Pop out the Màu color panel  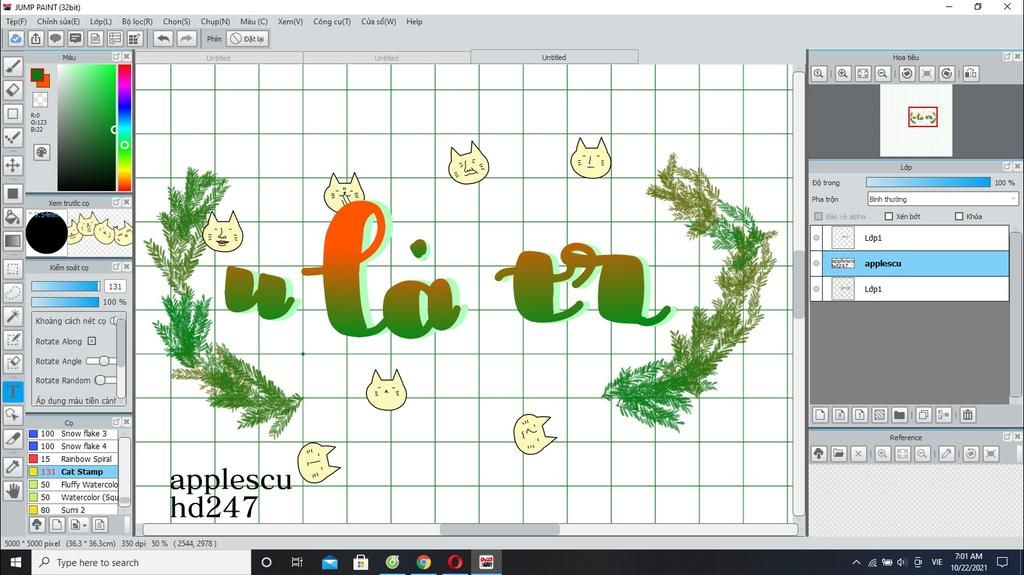(x=116, y=57)
